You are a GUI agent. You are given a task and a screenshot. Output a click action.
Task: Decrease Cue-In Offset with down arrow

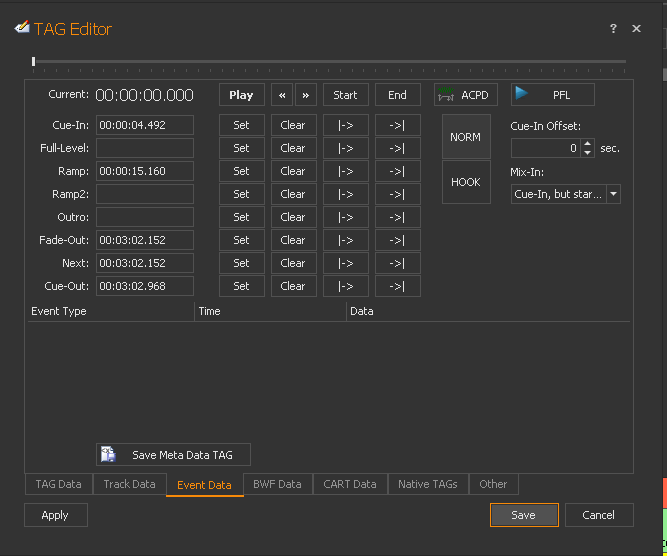tap(587, 152)
